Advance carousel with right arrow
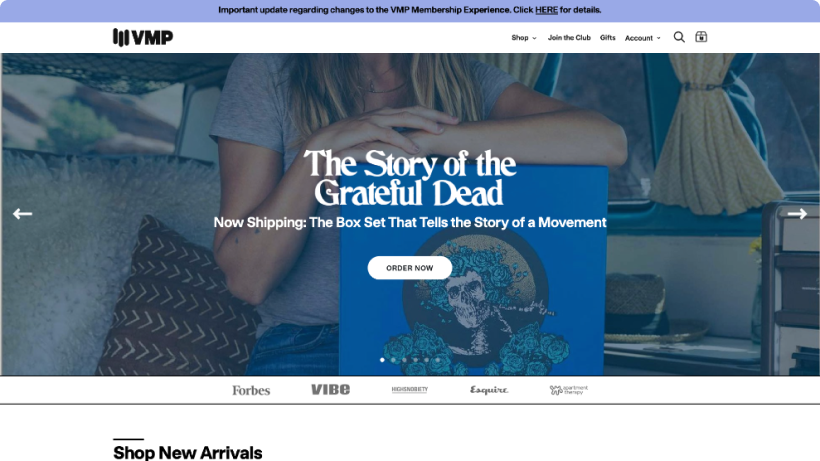Viewport: 820px width, 461px height. tap(797, 214)
